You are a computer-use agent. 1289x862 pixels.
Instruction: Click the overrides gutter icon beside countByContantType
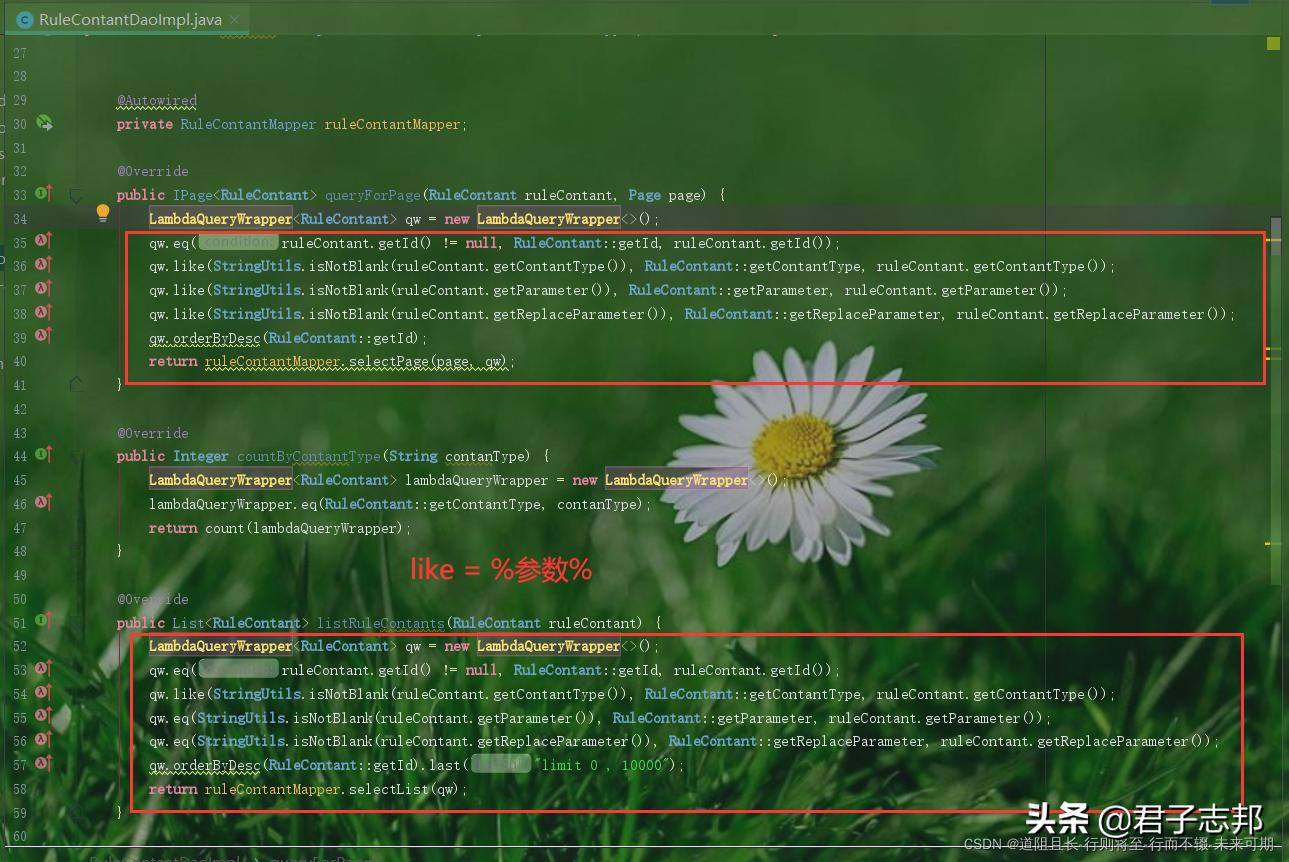pyautogui.click(x=43, y=455)
